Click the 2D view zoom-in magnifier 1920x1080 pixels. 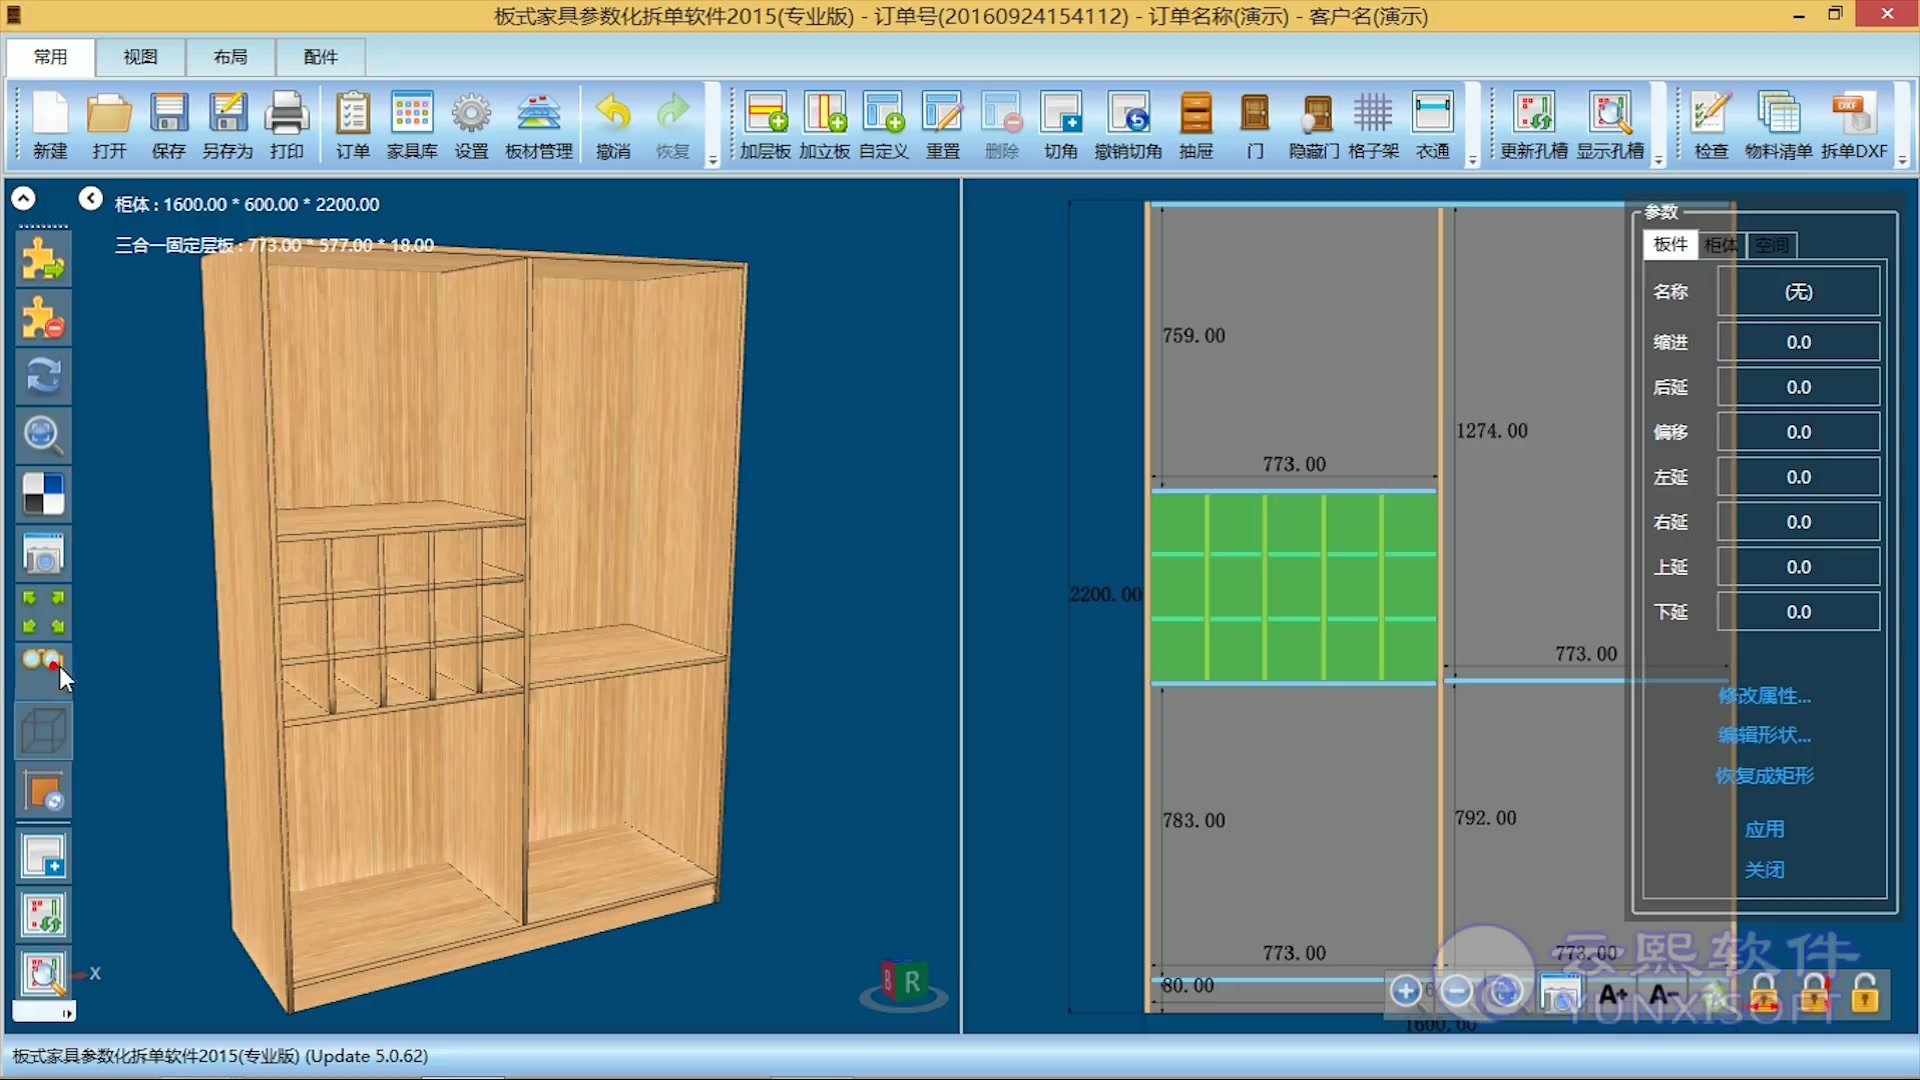(x=1405, y=991)
